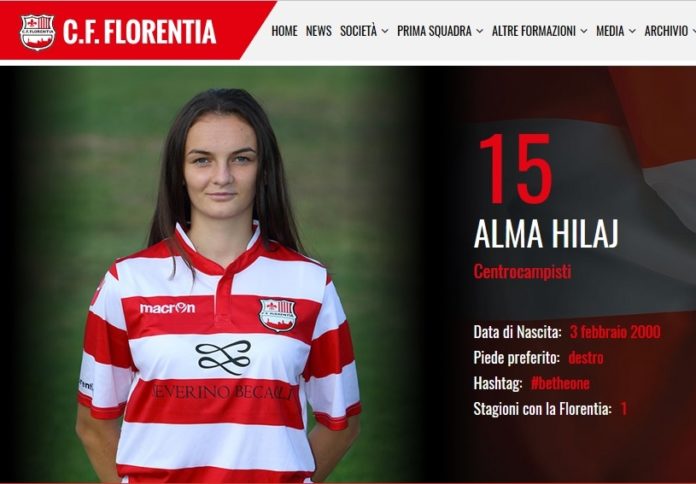
Task: Click the C.F. Florentia crest logo
Action: coord(37,32)
